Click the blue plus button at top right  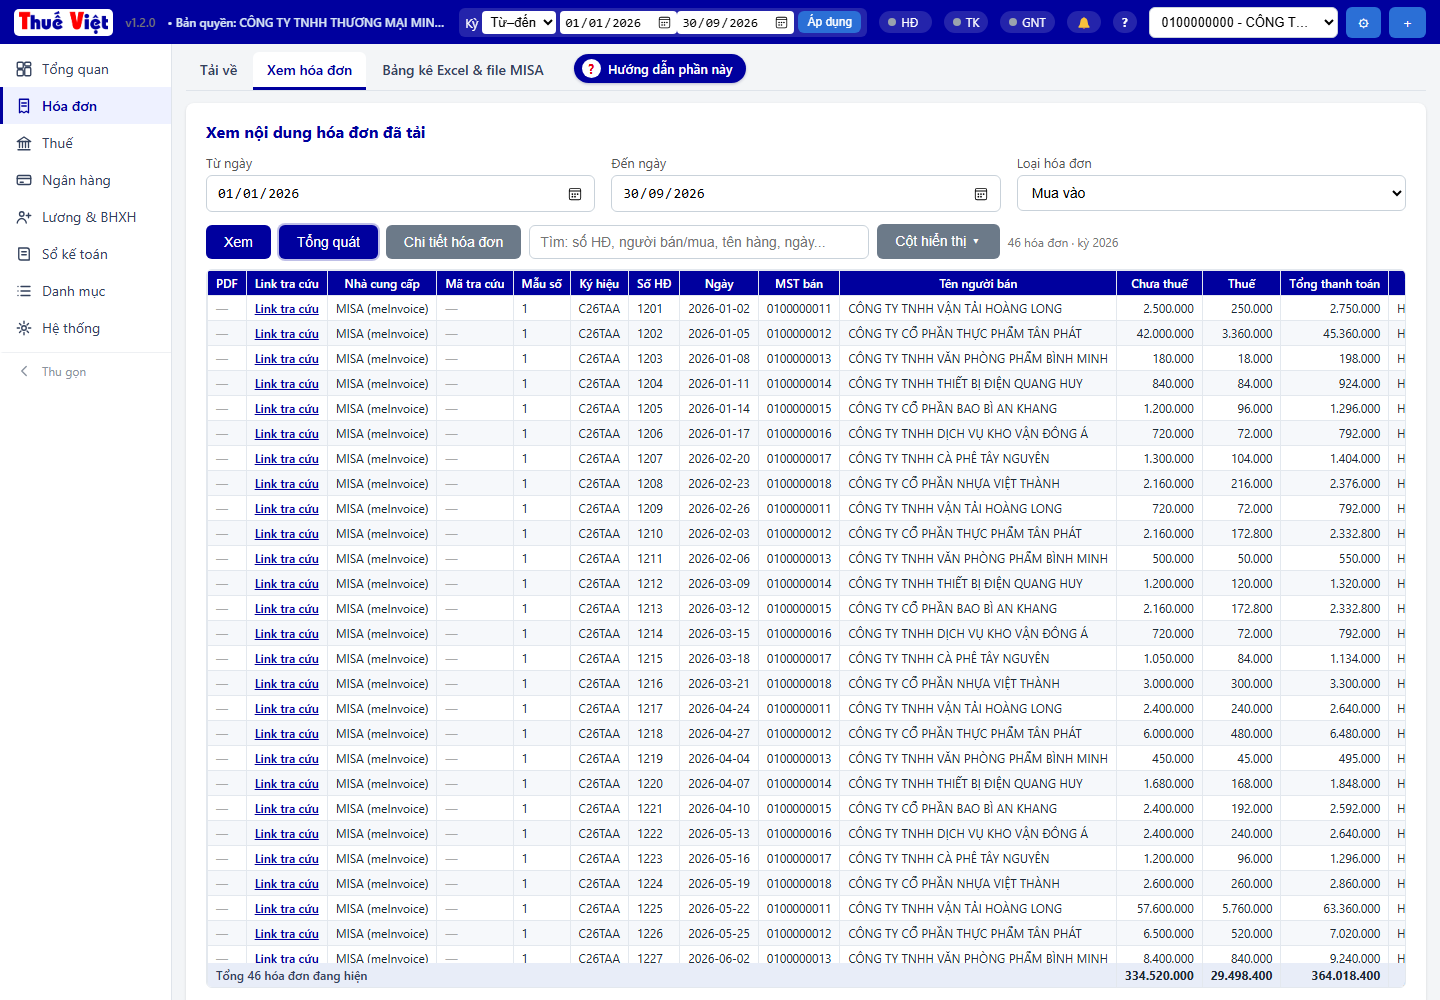coord(1407,22)
